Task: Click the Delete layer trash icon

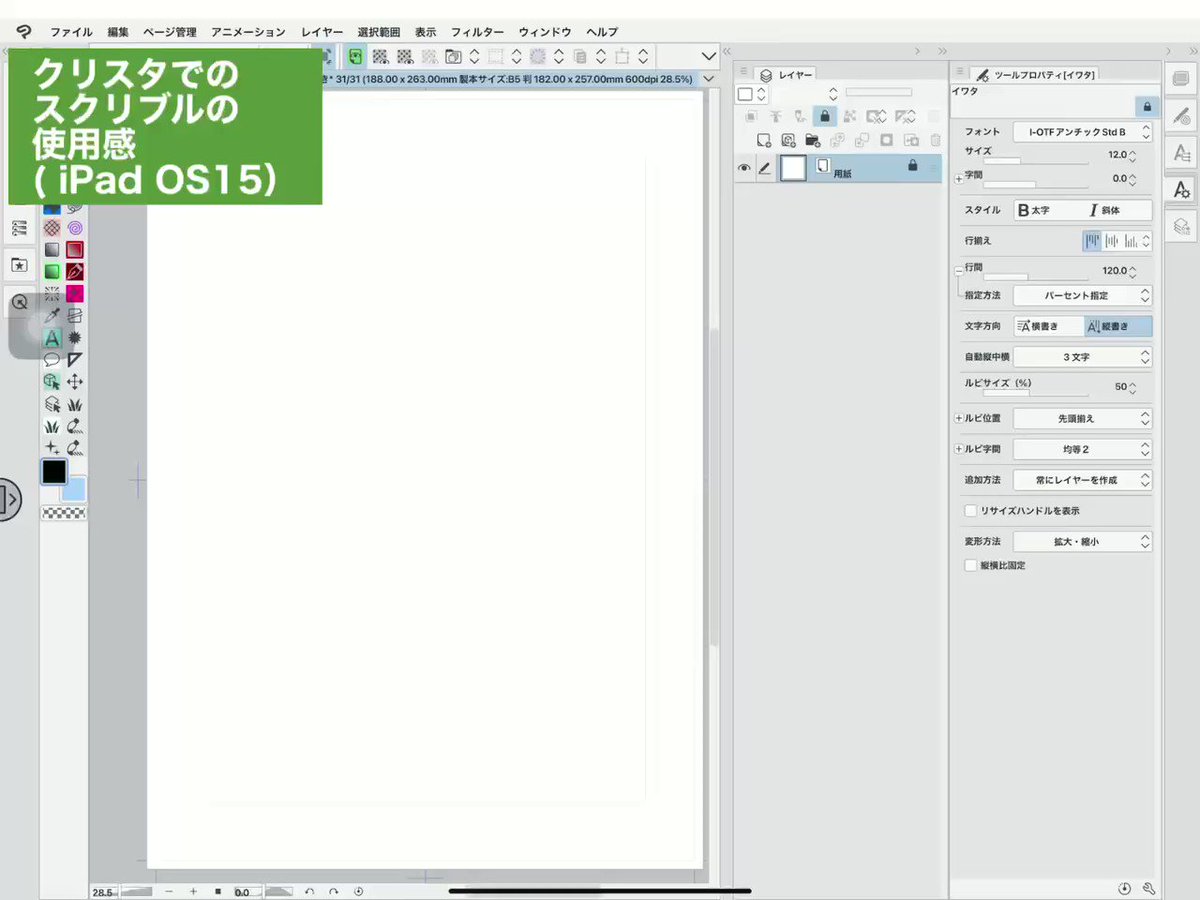Action: point(936,140)
